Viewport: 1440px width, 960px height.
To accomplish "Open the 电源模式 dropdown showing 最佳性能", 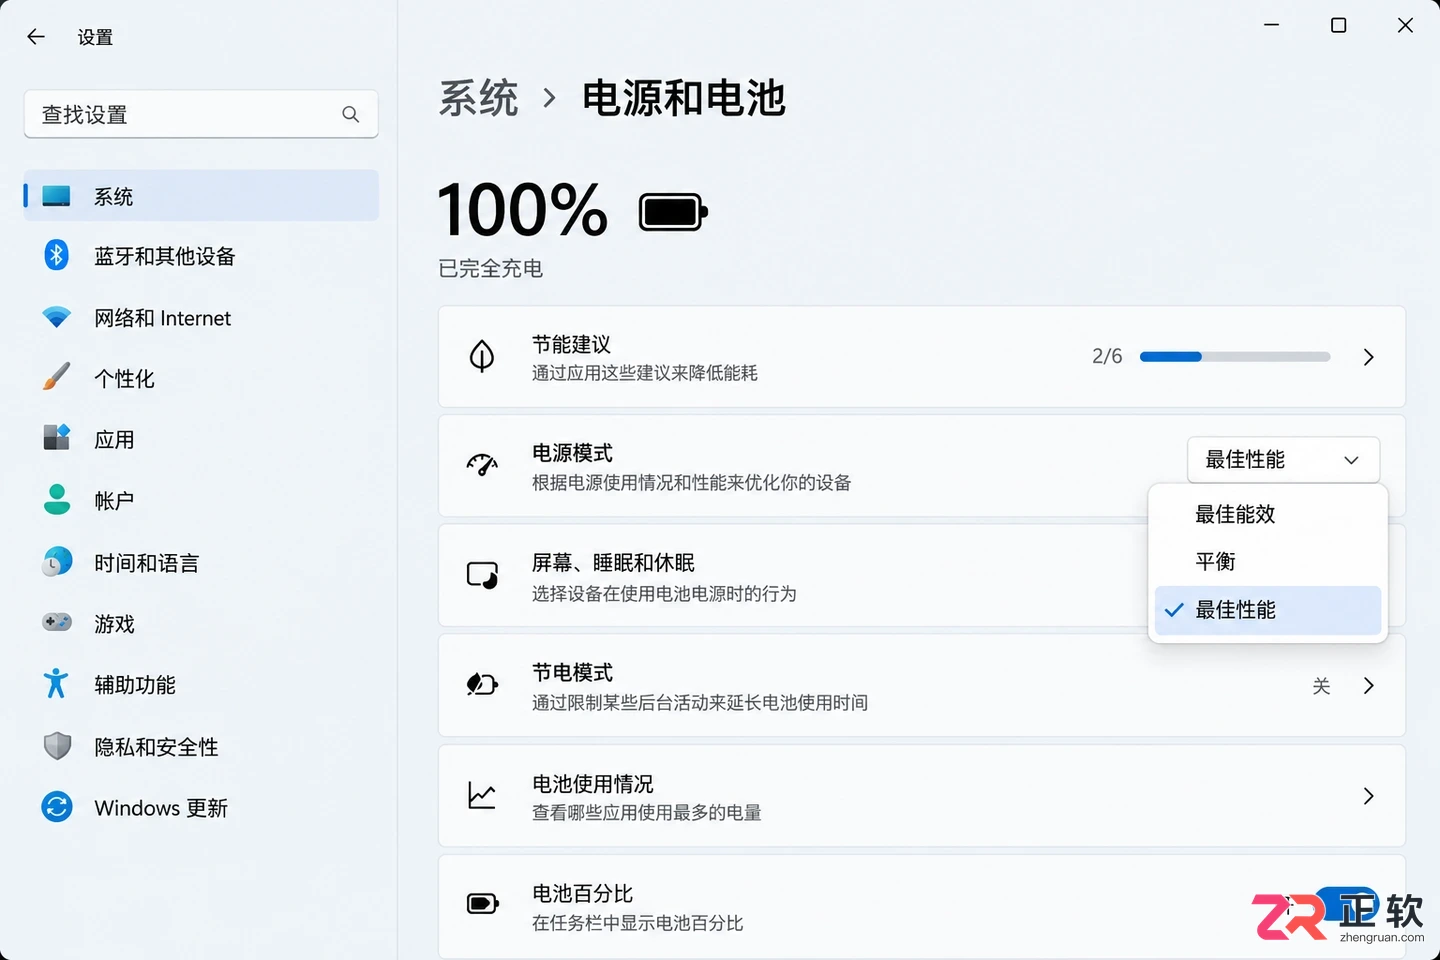I will (x=1283, y=460).
